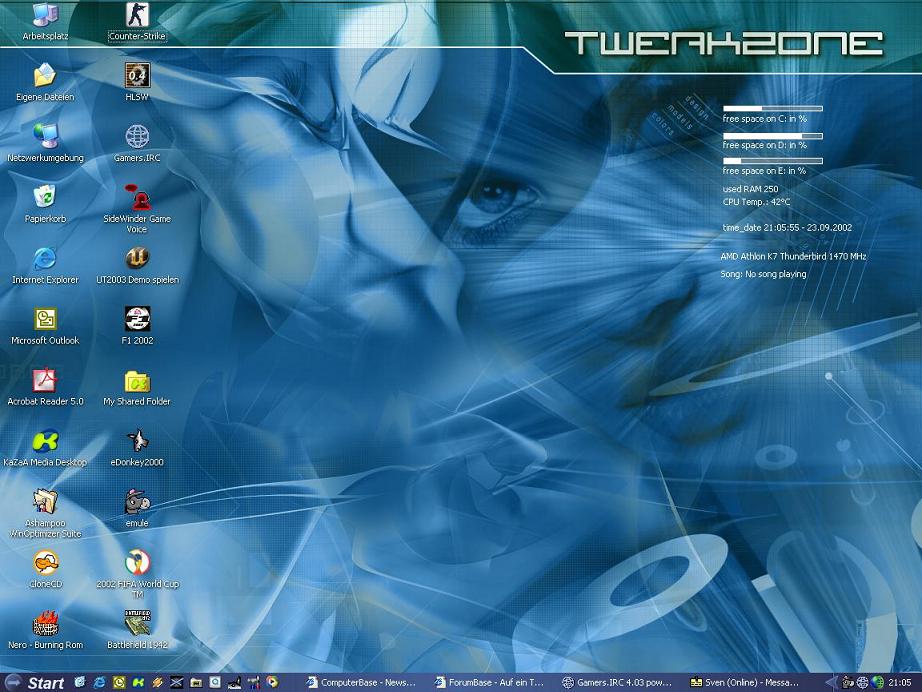
Task: Launch the HLSW shortcut
Action: tap(137, 82)
